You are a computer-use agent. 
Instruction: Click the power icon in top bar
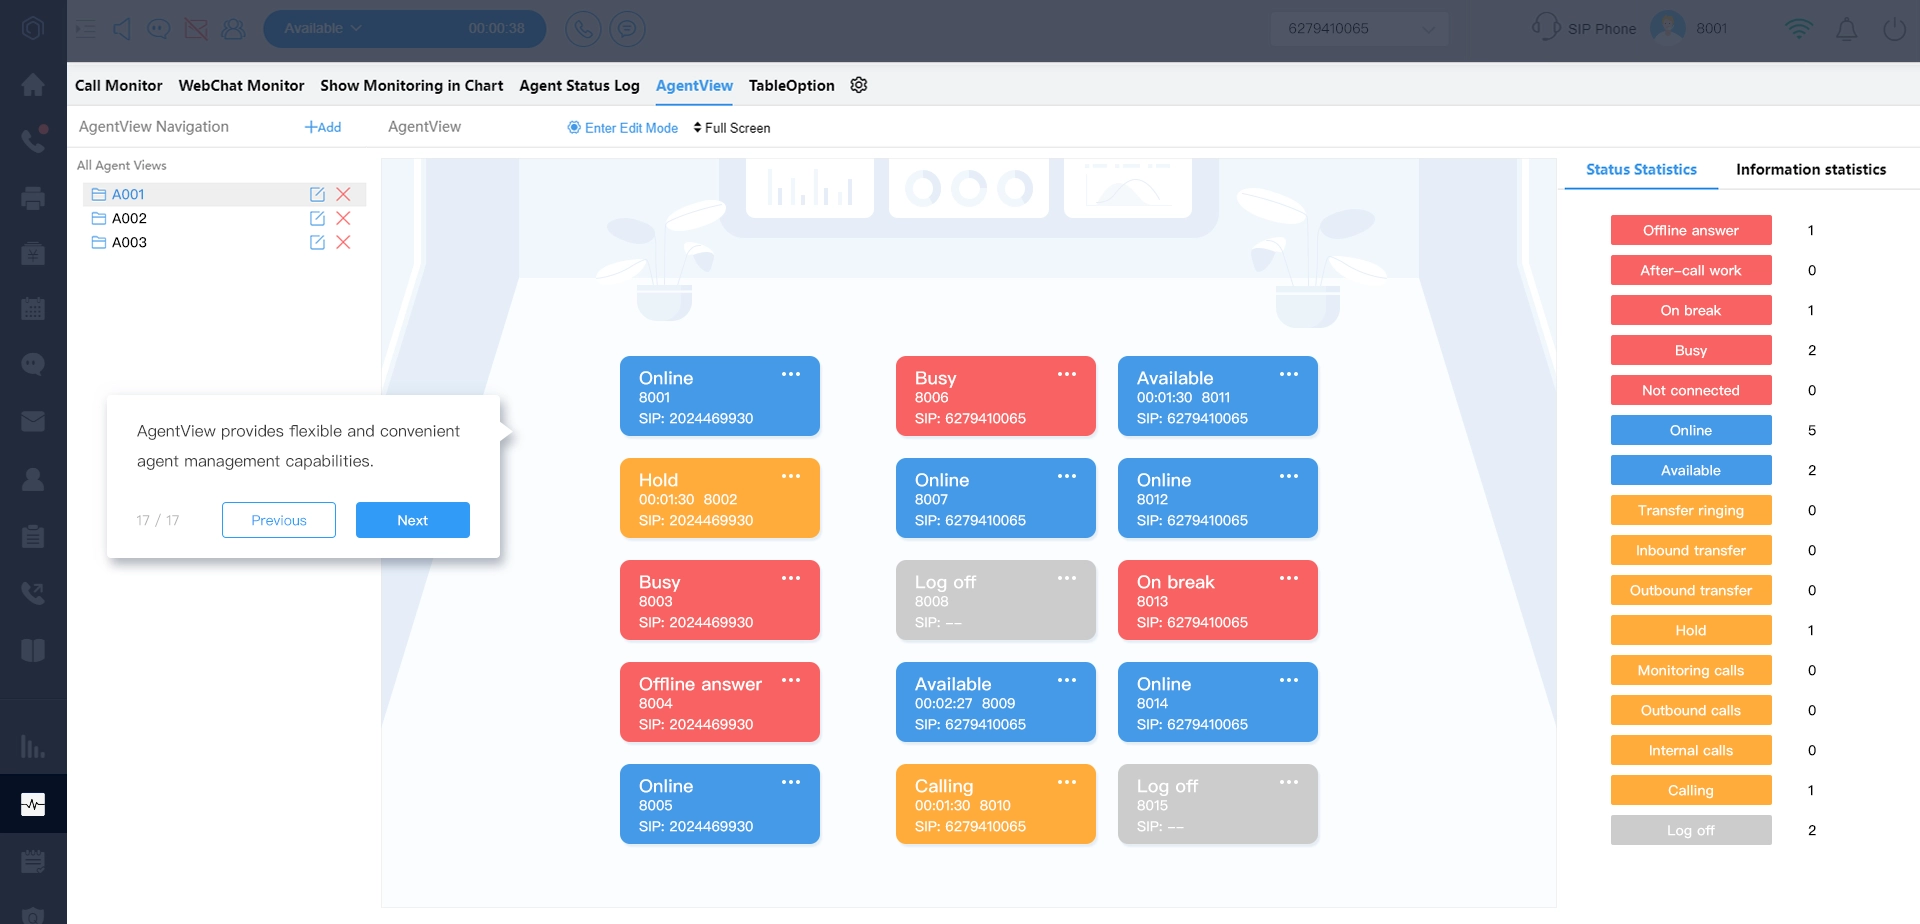pos(1894,29)
